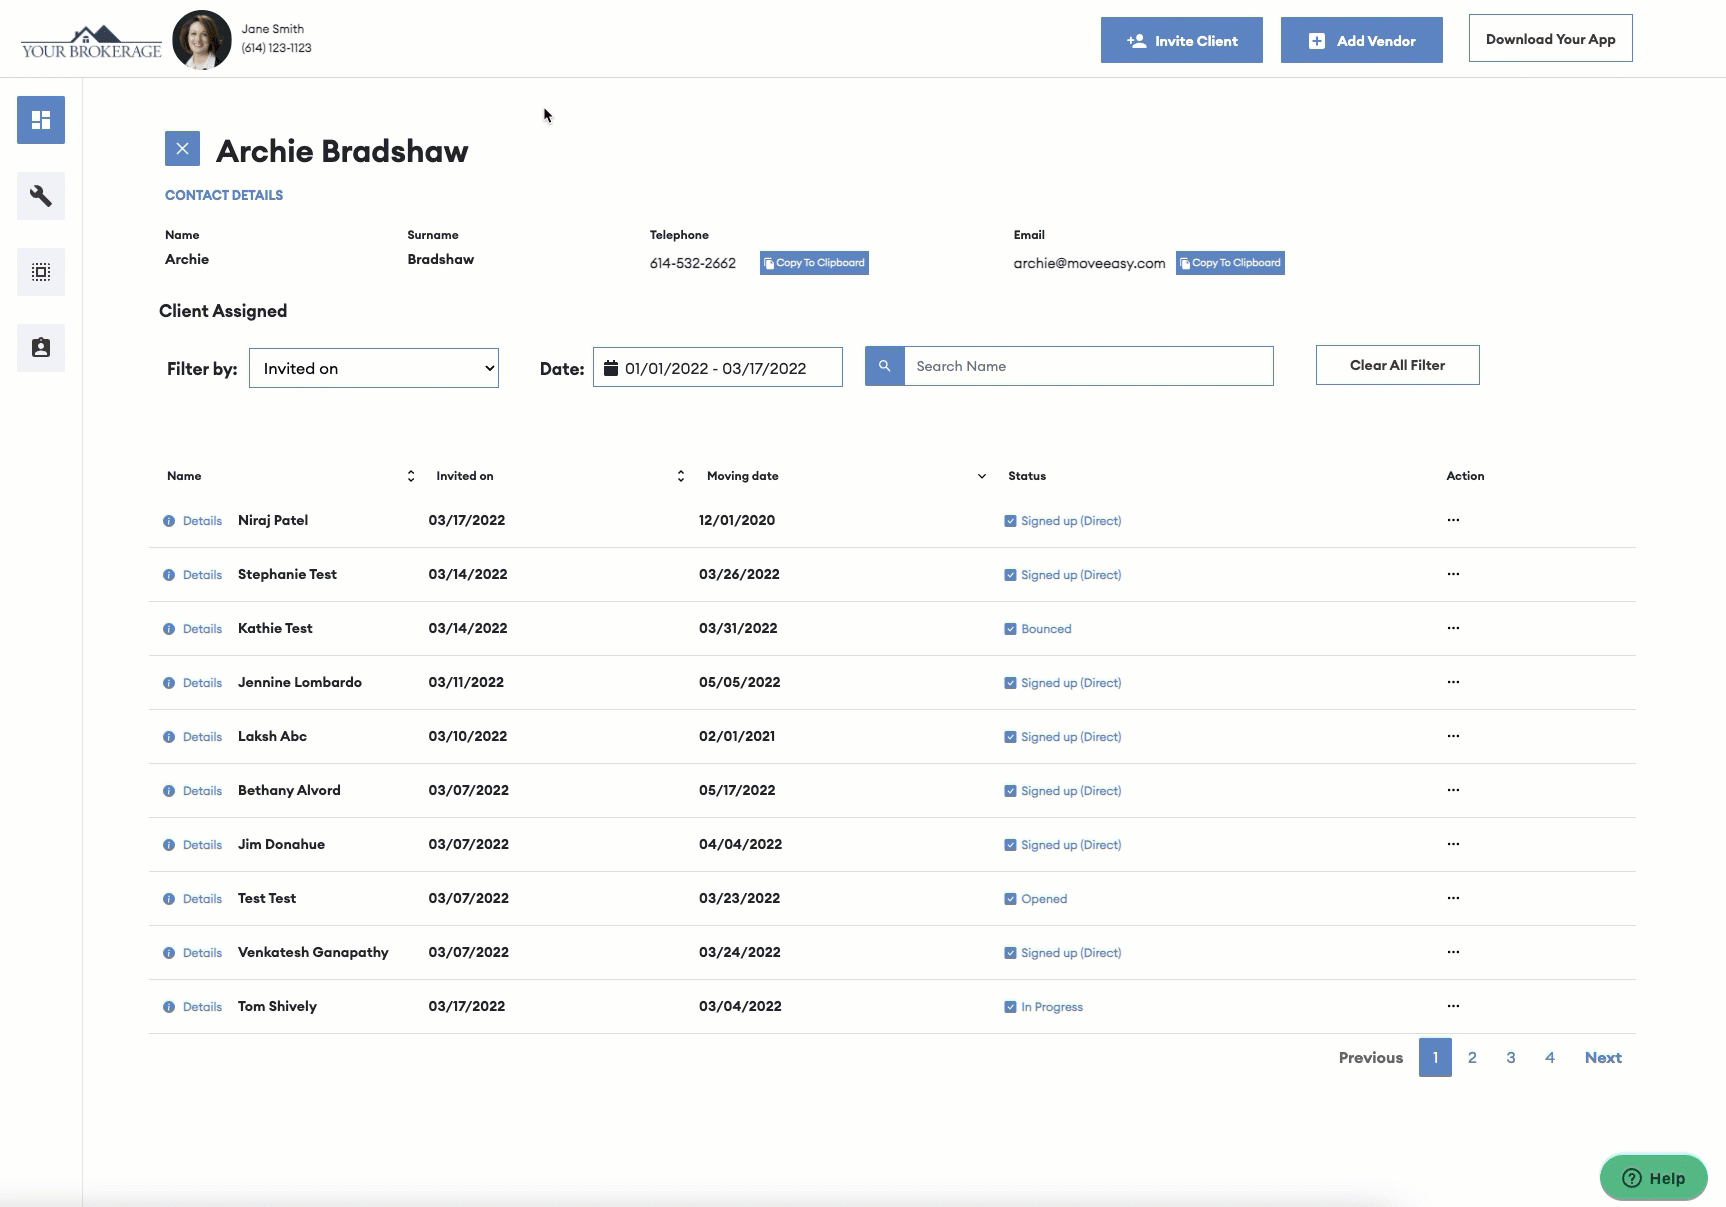The height and width of the screenshot is (1207, 1726).
Task: Click email archie@moveeasy.com text
Action: 1089,263
